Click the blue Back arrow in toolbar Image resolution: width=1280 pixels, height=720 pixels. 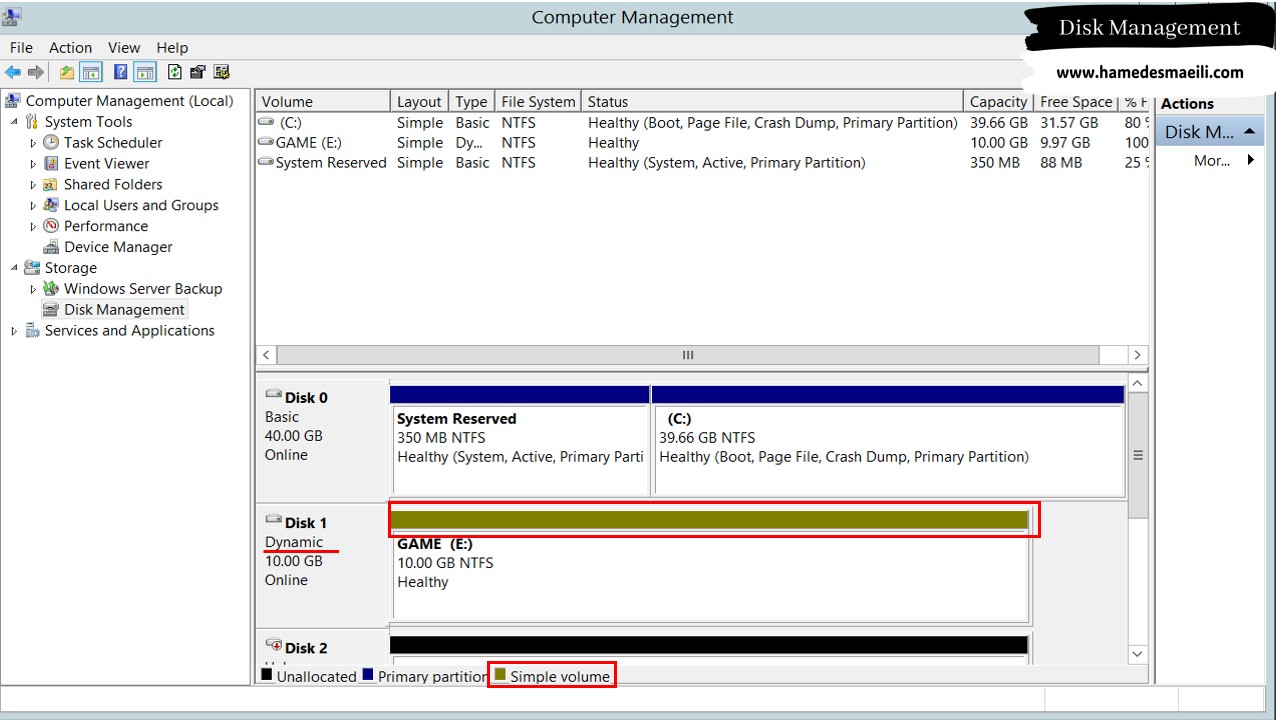pyautogui.click(x=13, y=72)
